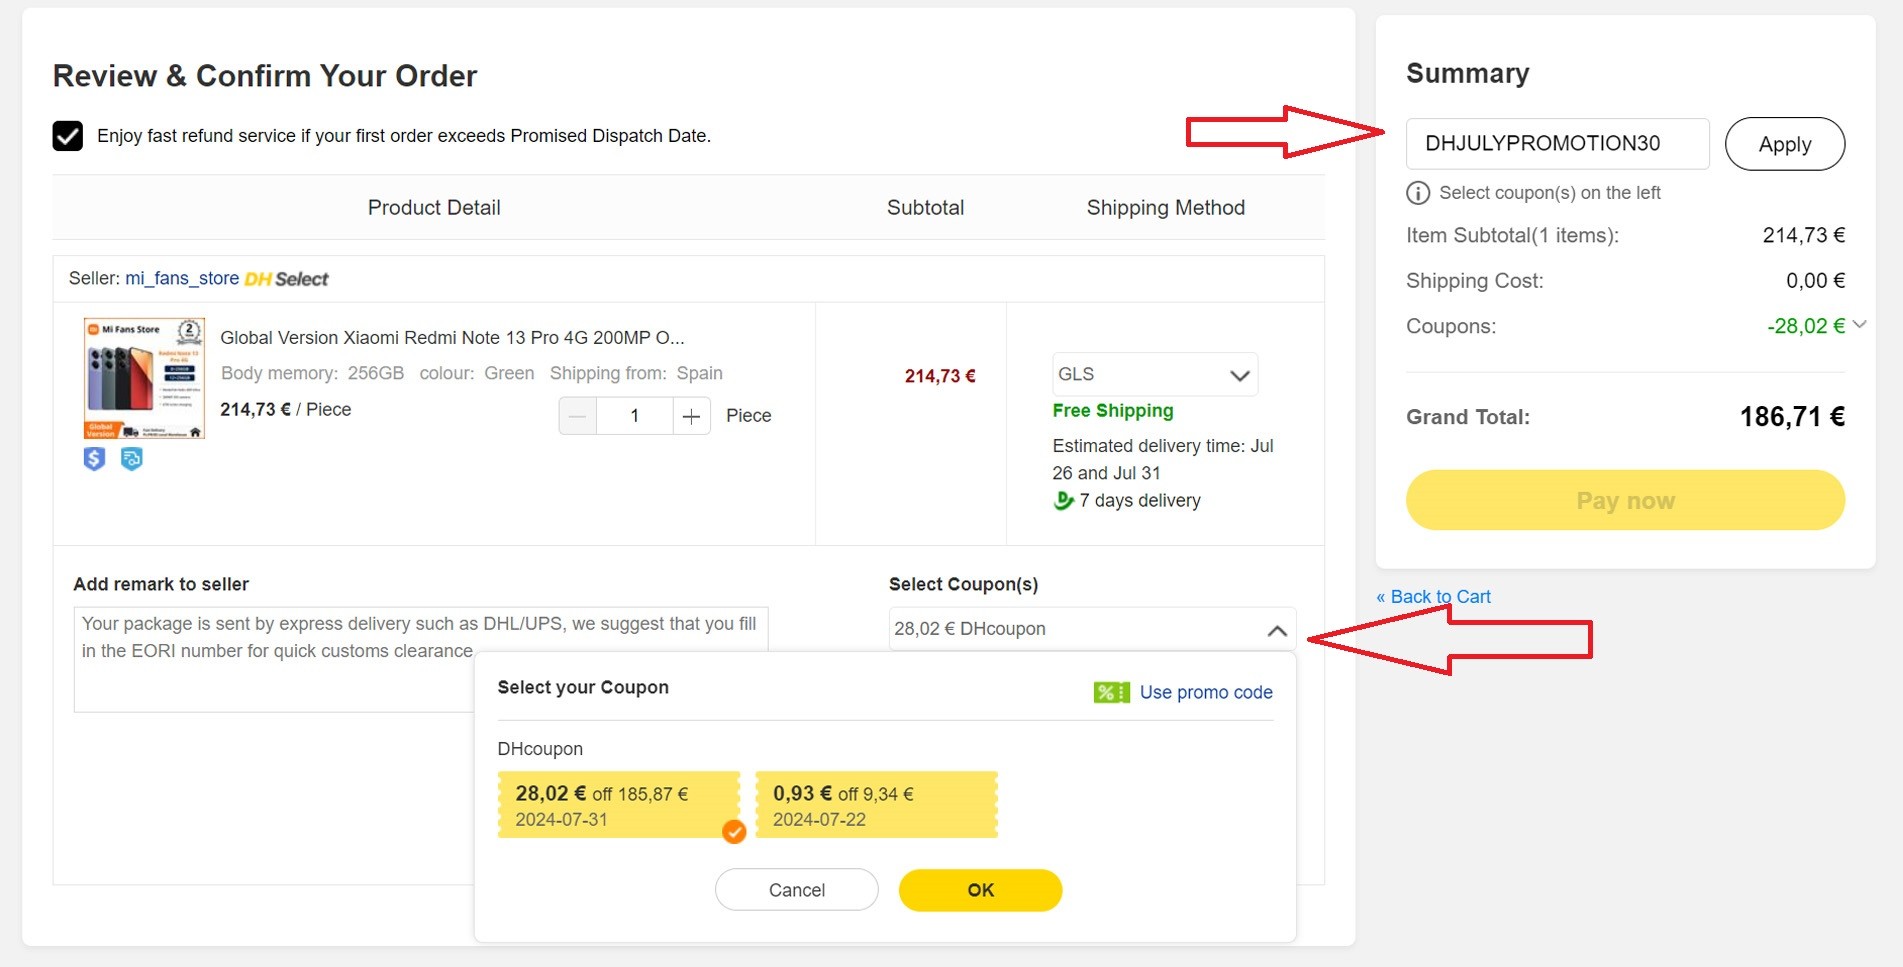Image resolution: width=1903 pixels, height=967 pixels.
Task: Increase quantity with the plus button
Action: [691, 416]
